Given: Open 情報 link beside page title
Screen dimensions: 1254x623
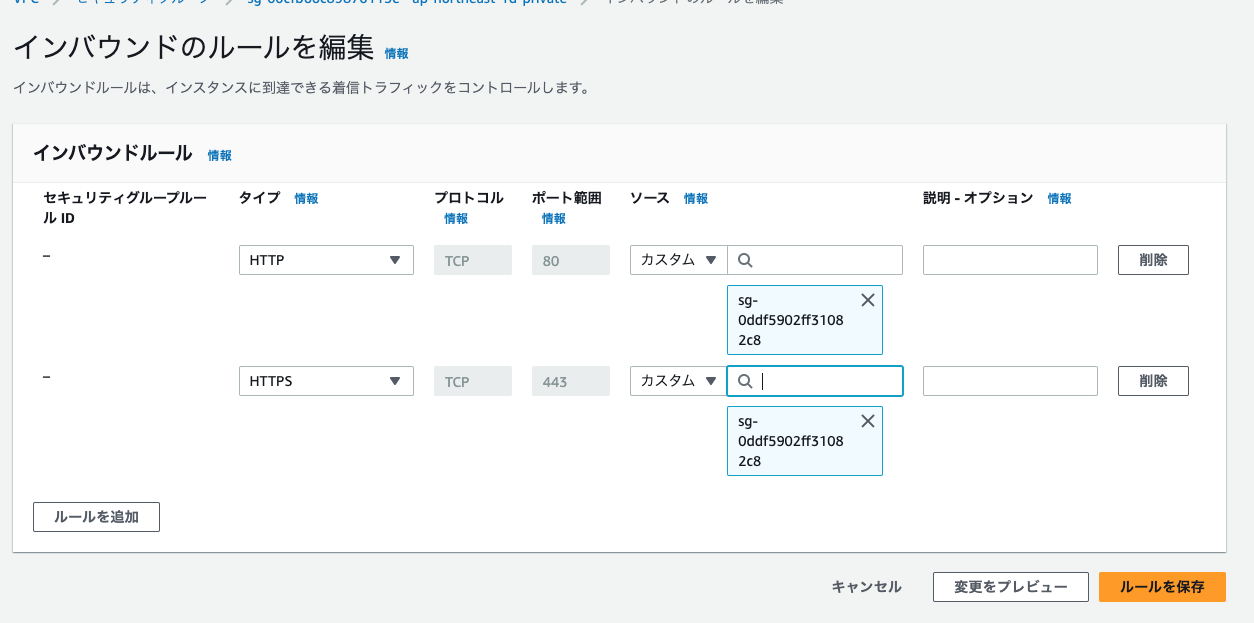Looking at the screenshot, I should tap(396, 54).
